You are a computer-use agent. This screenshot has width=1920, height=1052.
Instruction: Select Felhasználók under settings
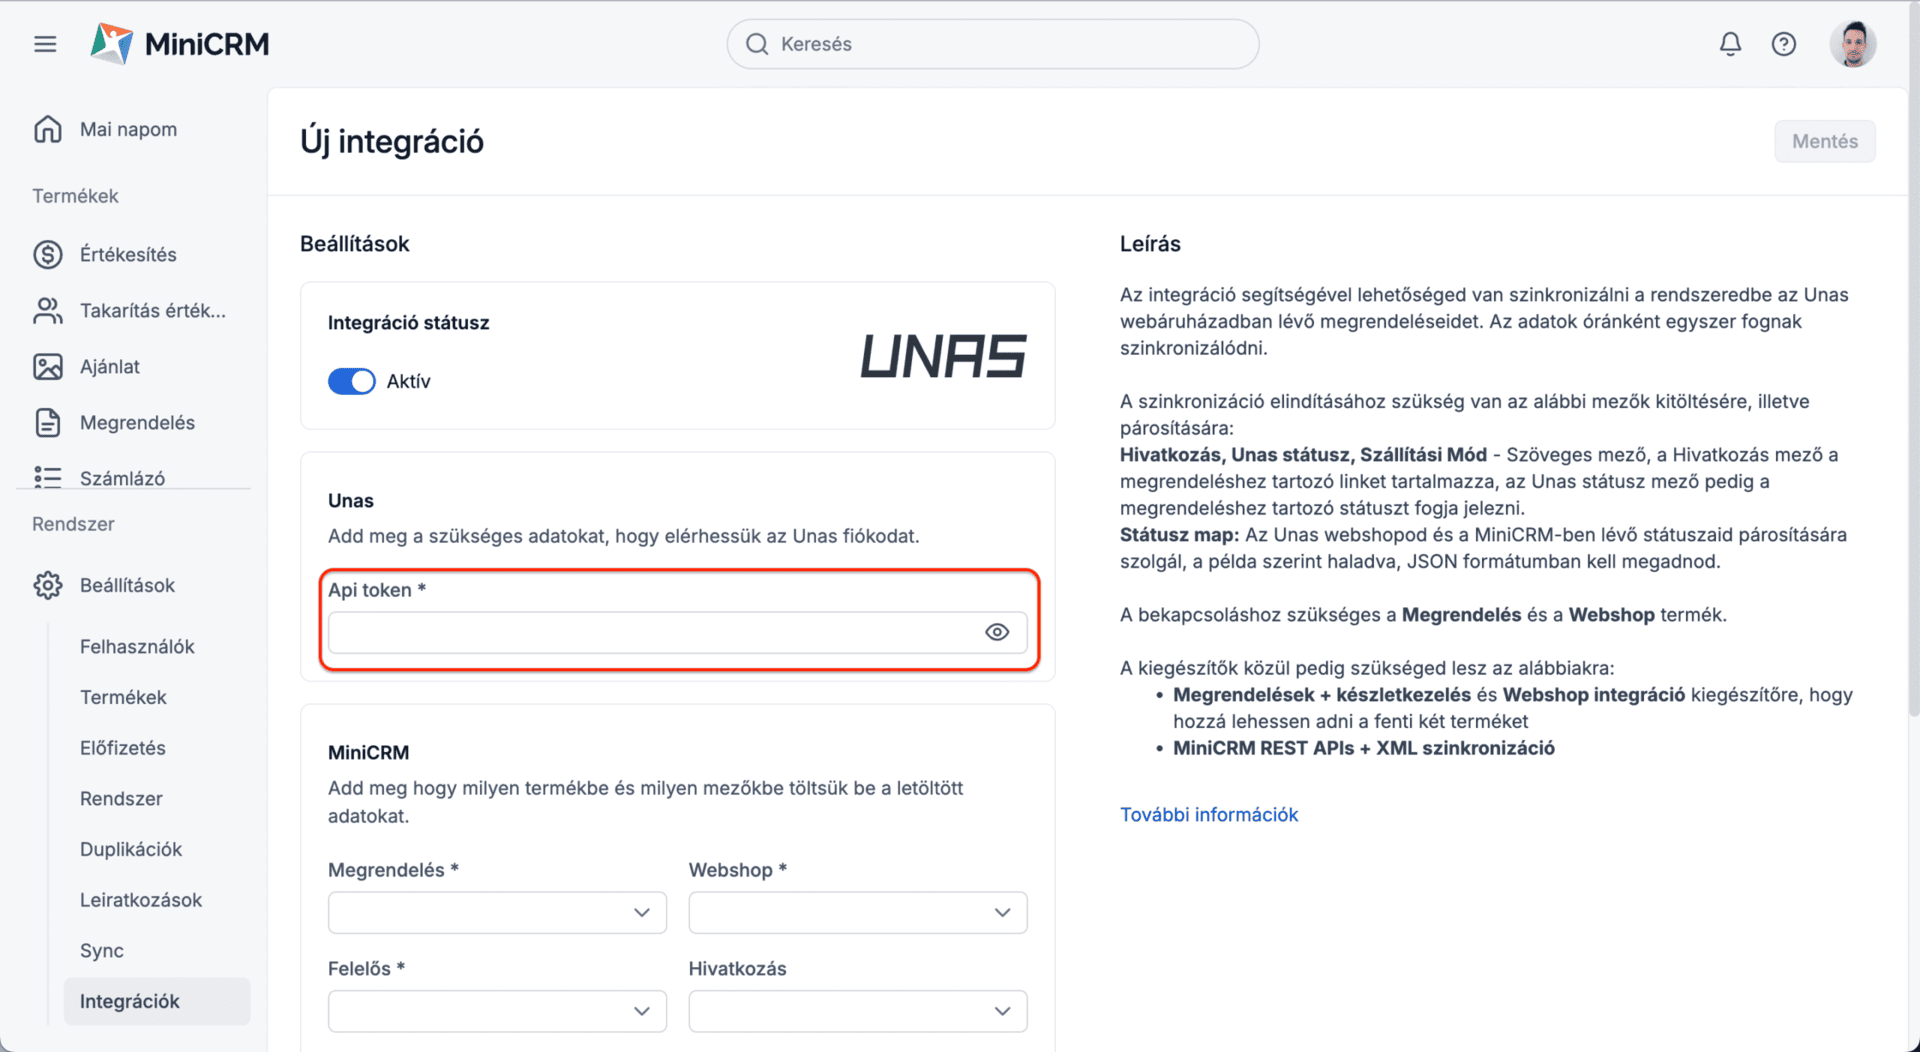(x=137, y=646)
